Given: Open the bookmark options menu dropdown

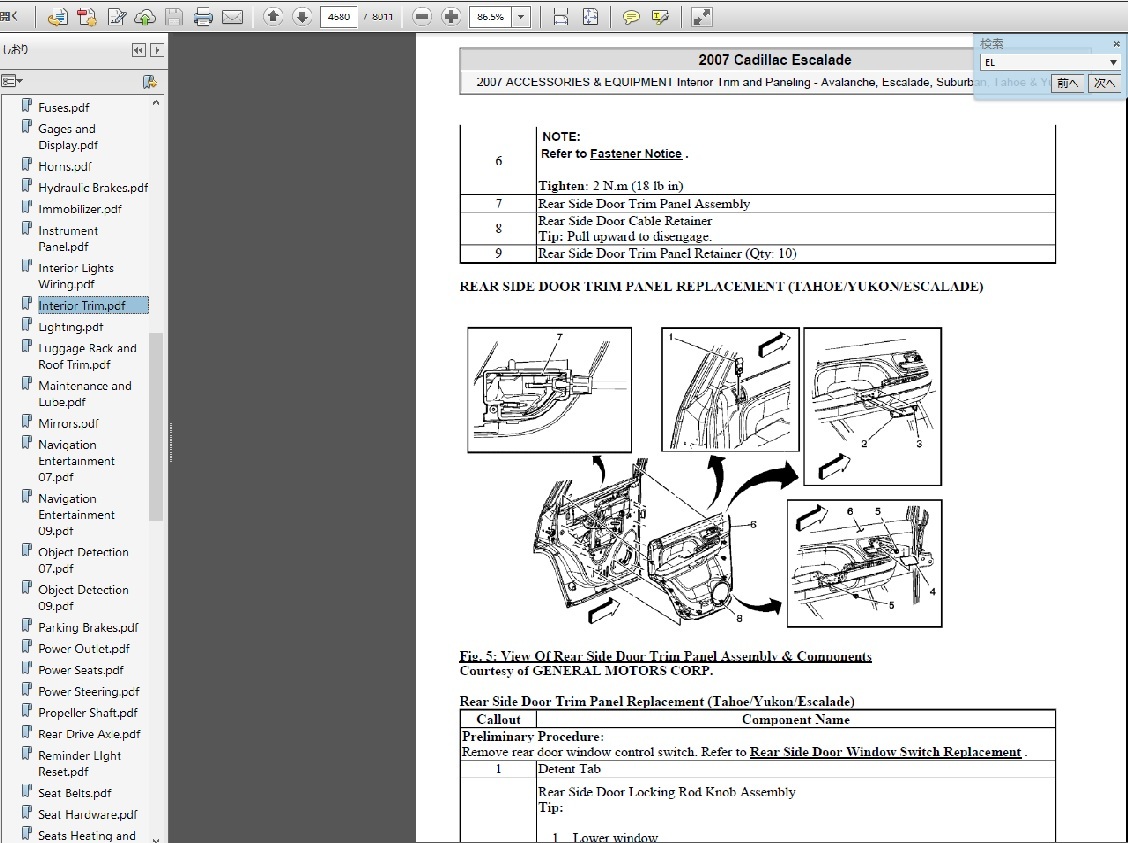Looking at the screenshot, I should (x=12, y=81).
